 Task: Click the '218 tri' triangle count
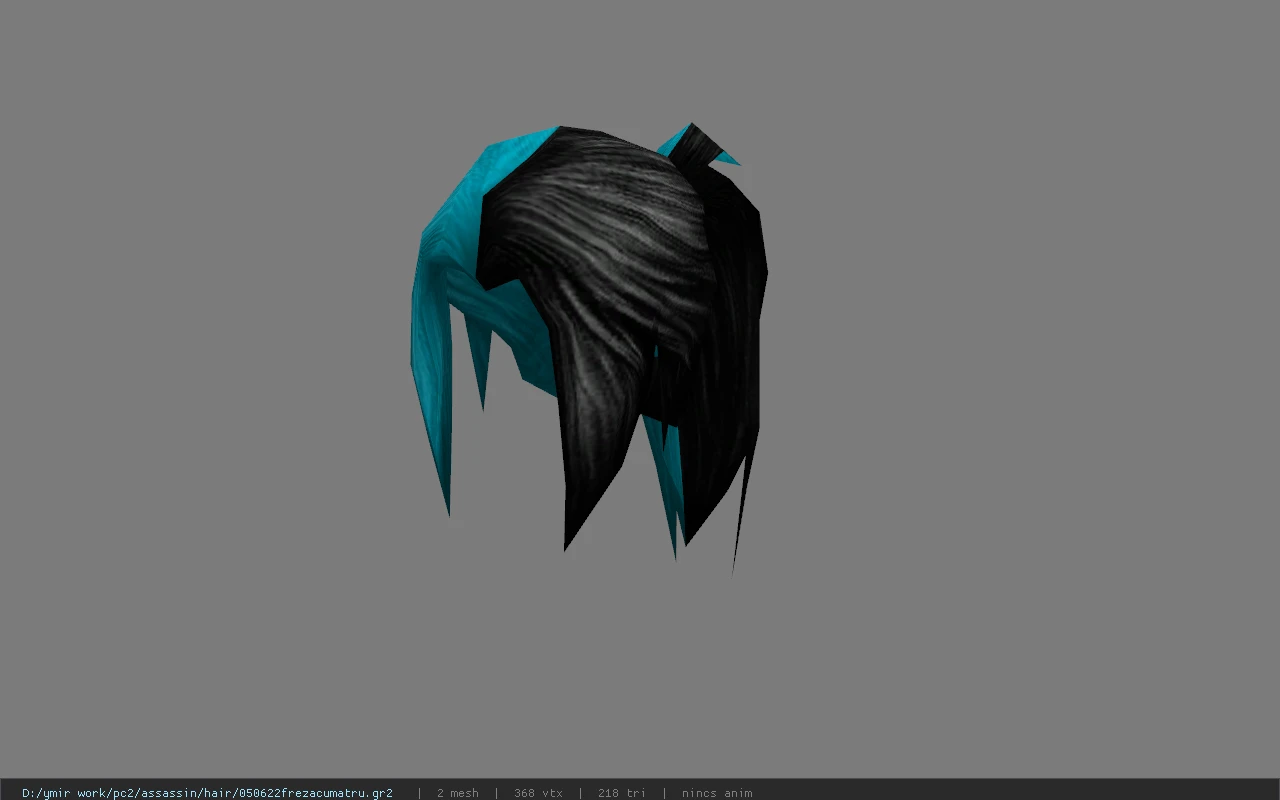click(622, 793)
